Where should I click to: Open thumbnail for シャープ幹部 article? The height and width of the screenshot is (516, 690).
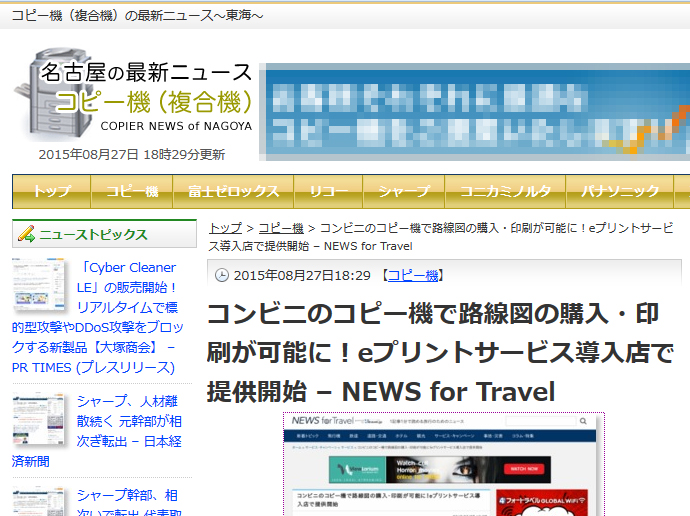(39, 502)
